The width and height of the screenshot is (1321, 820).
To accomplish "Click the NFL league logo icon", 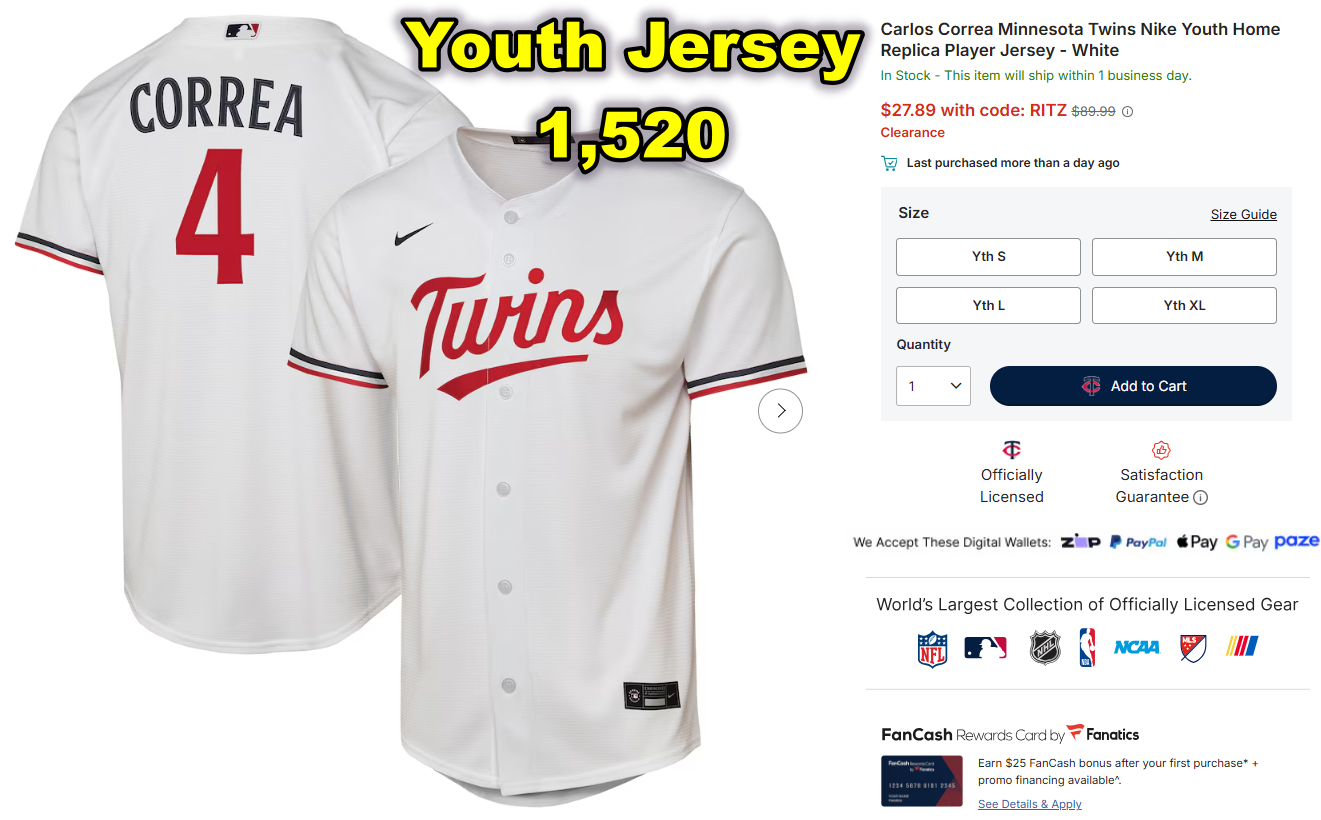I will (x=932, y=648).
